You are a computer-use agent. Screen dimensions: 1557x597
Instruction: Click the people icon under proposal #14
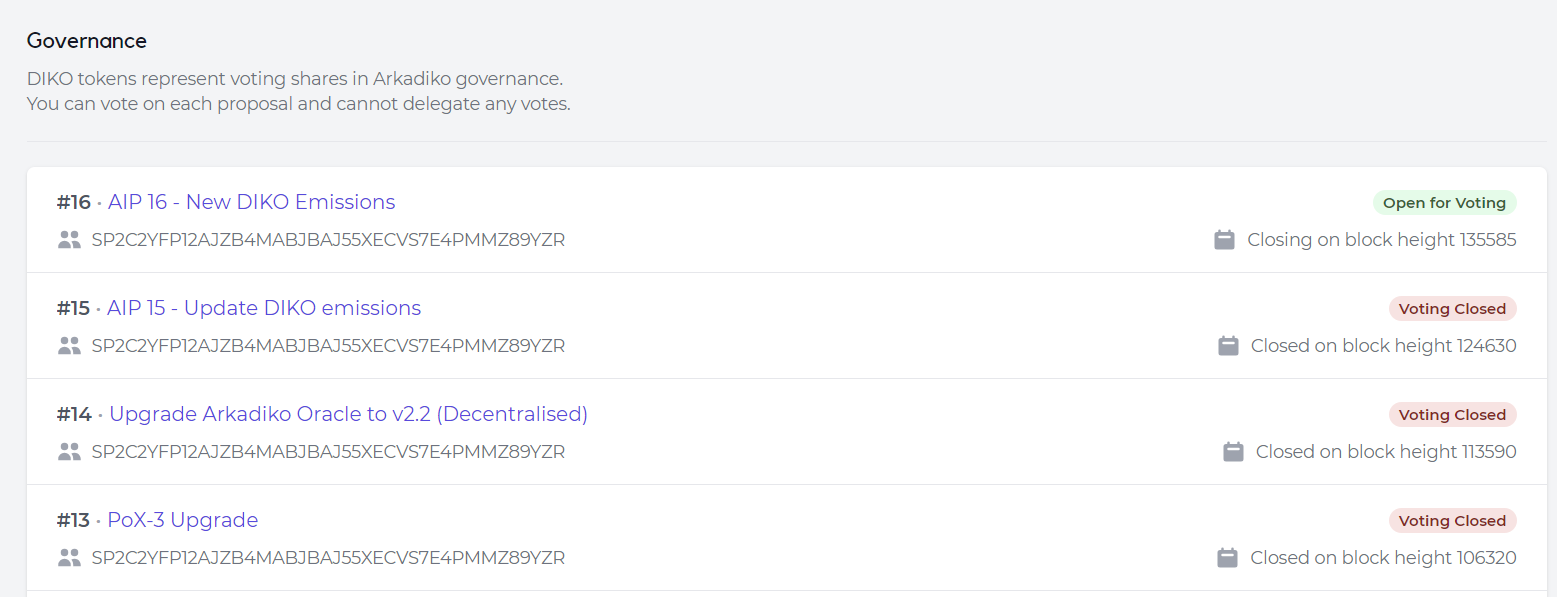point(69,452)
